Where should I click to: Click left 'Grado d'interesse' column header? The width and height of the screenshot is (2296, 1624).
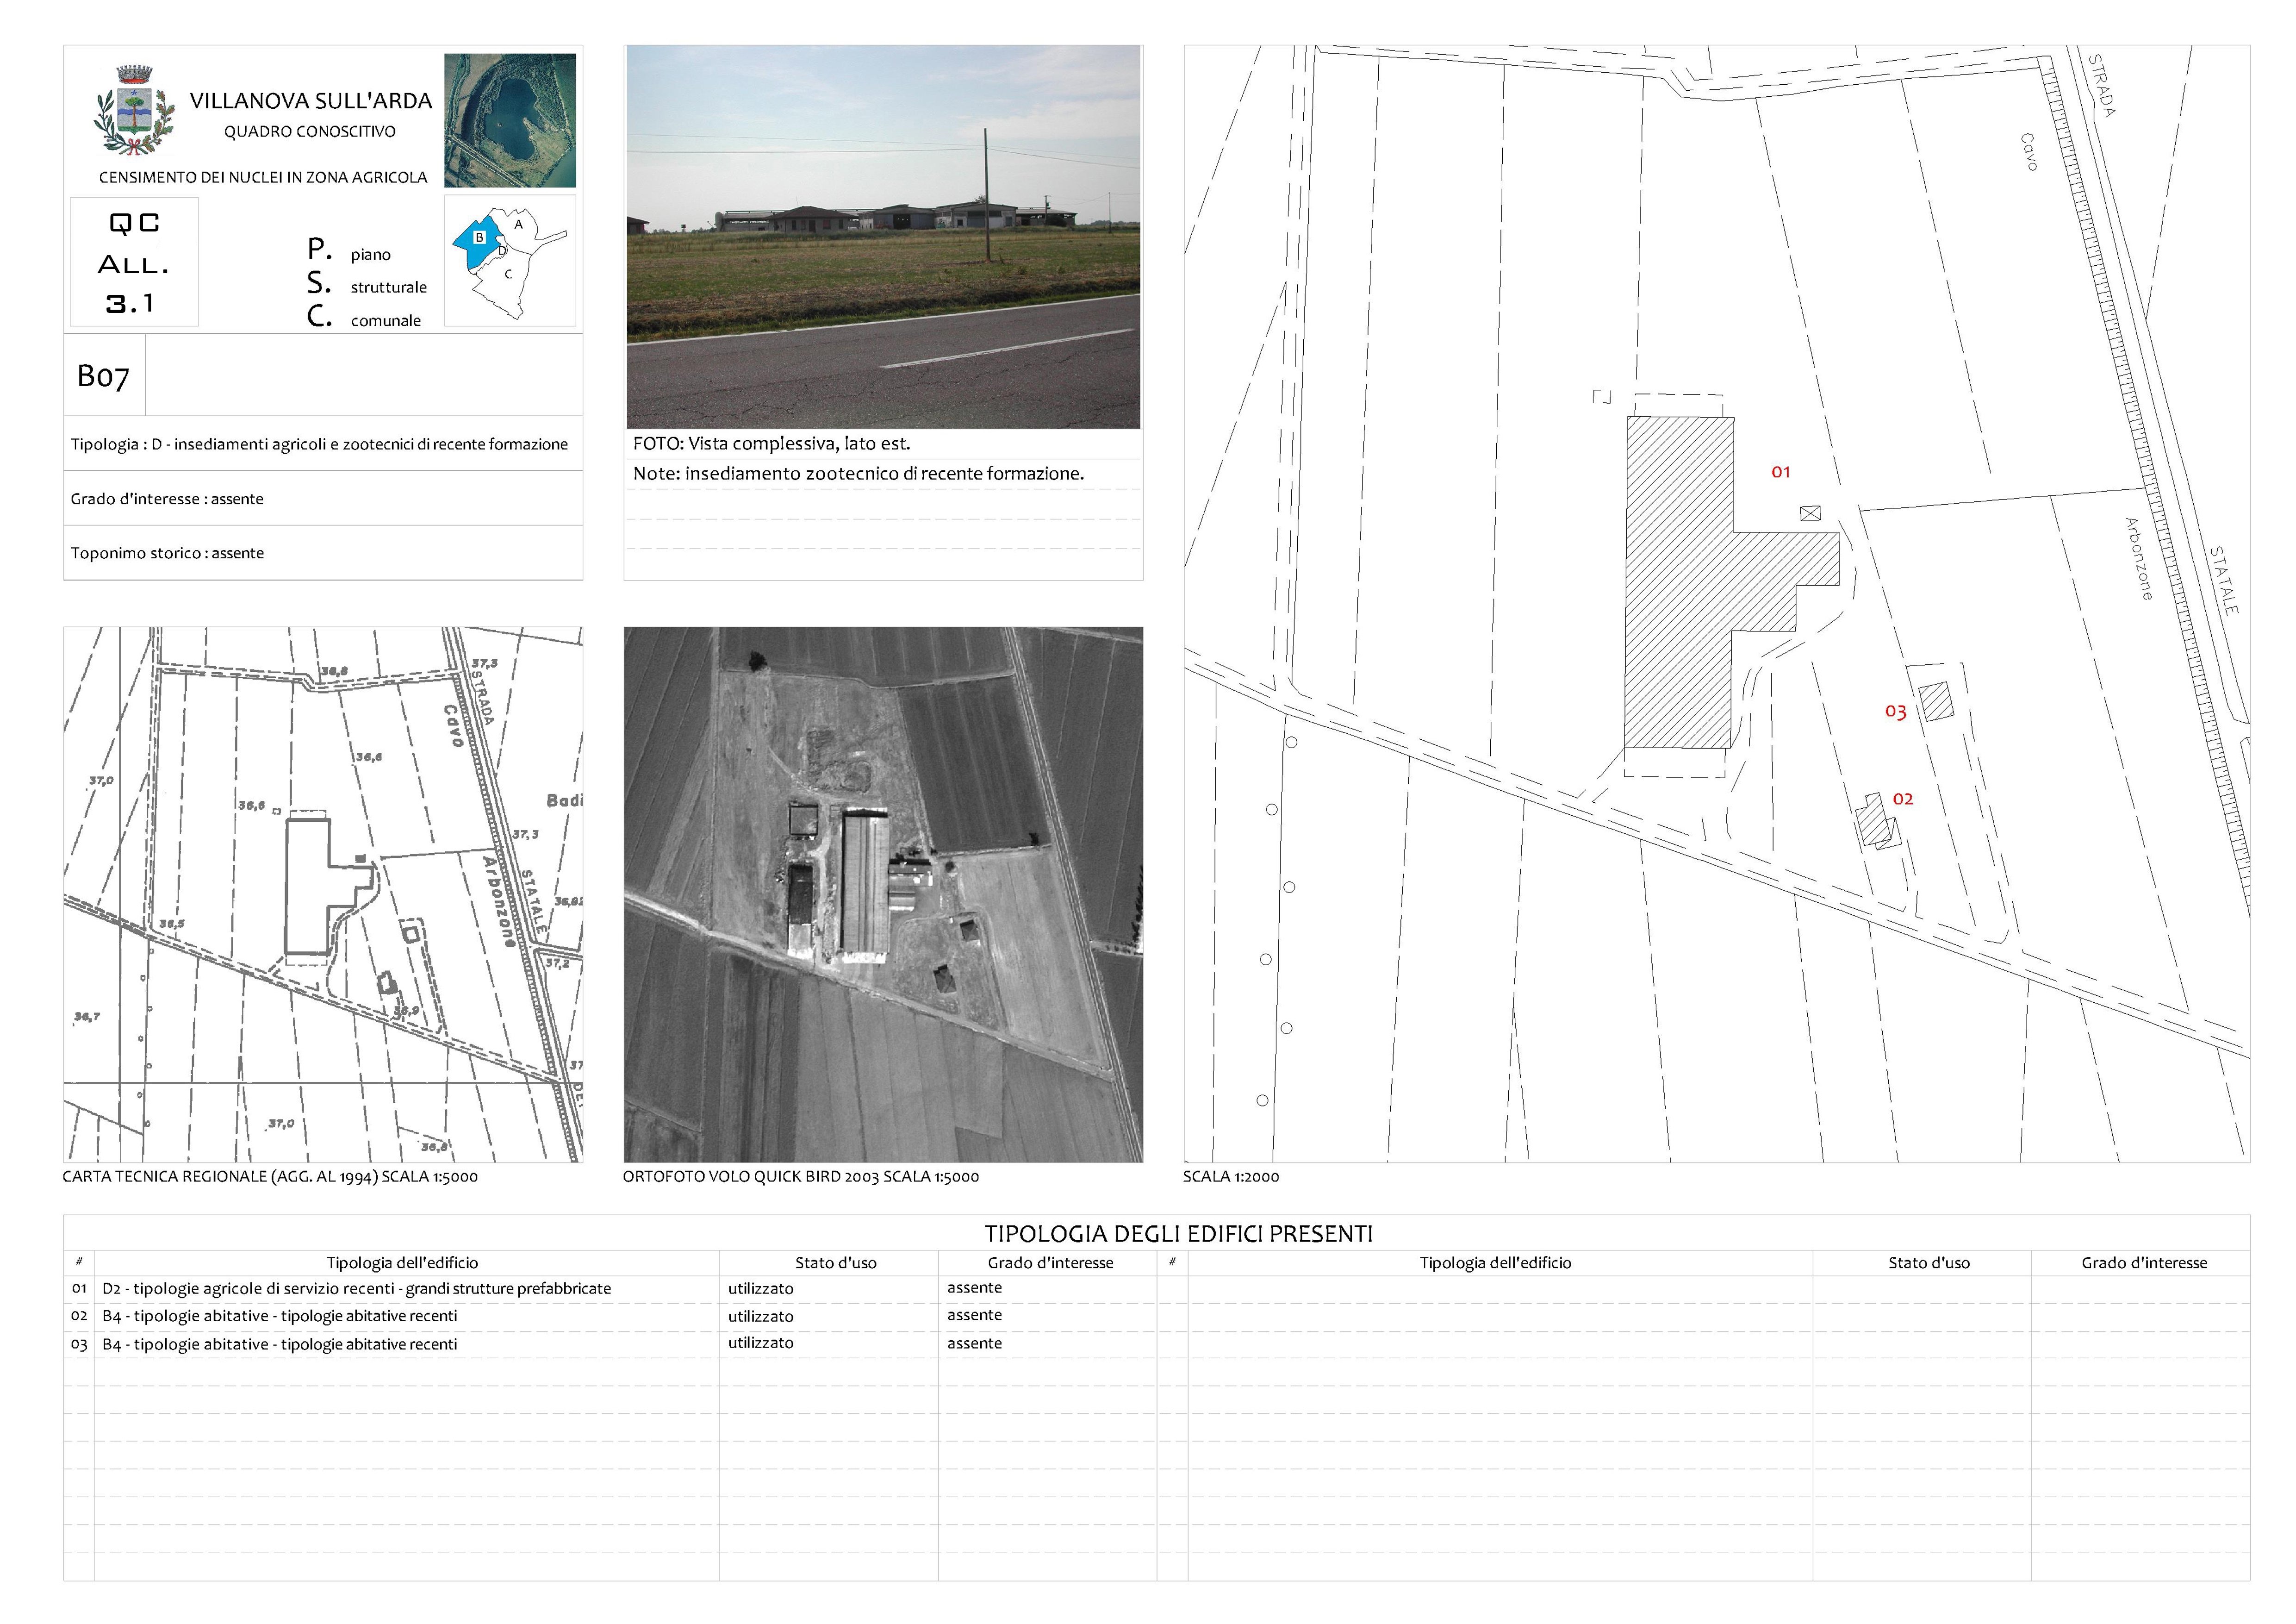[1050, 1263]
